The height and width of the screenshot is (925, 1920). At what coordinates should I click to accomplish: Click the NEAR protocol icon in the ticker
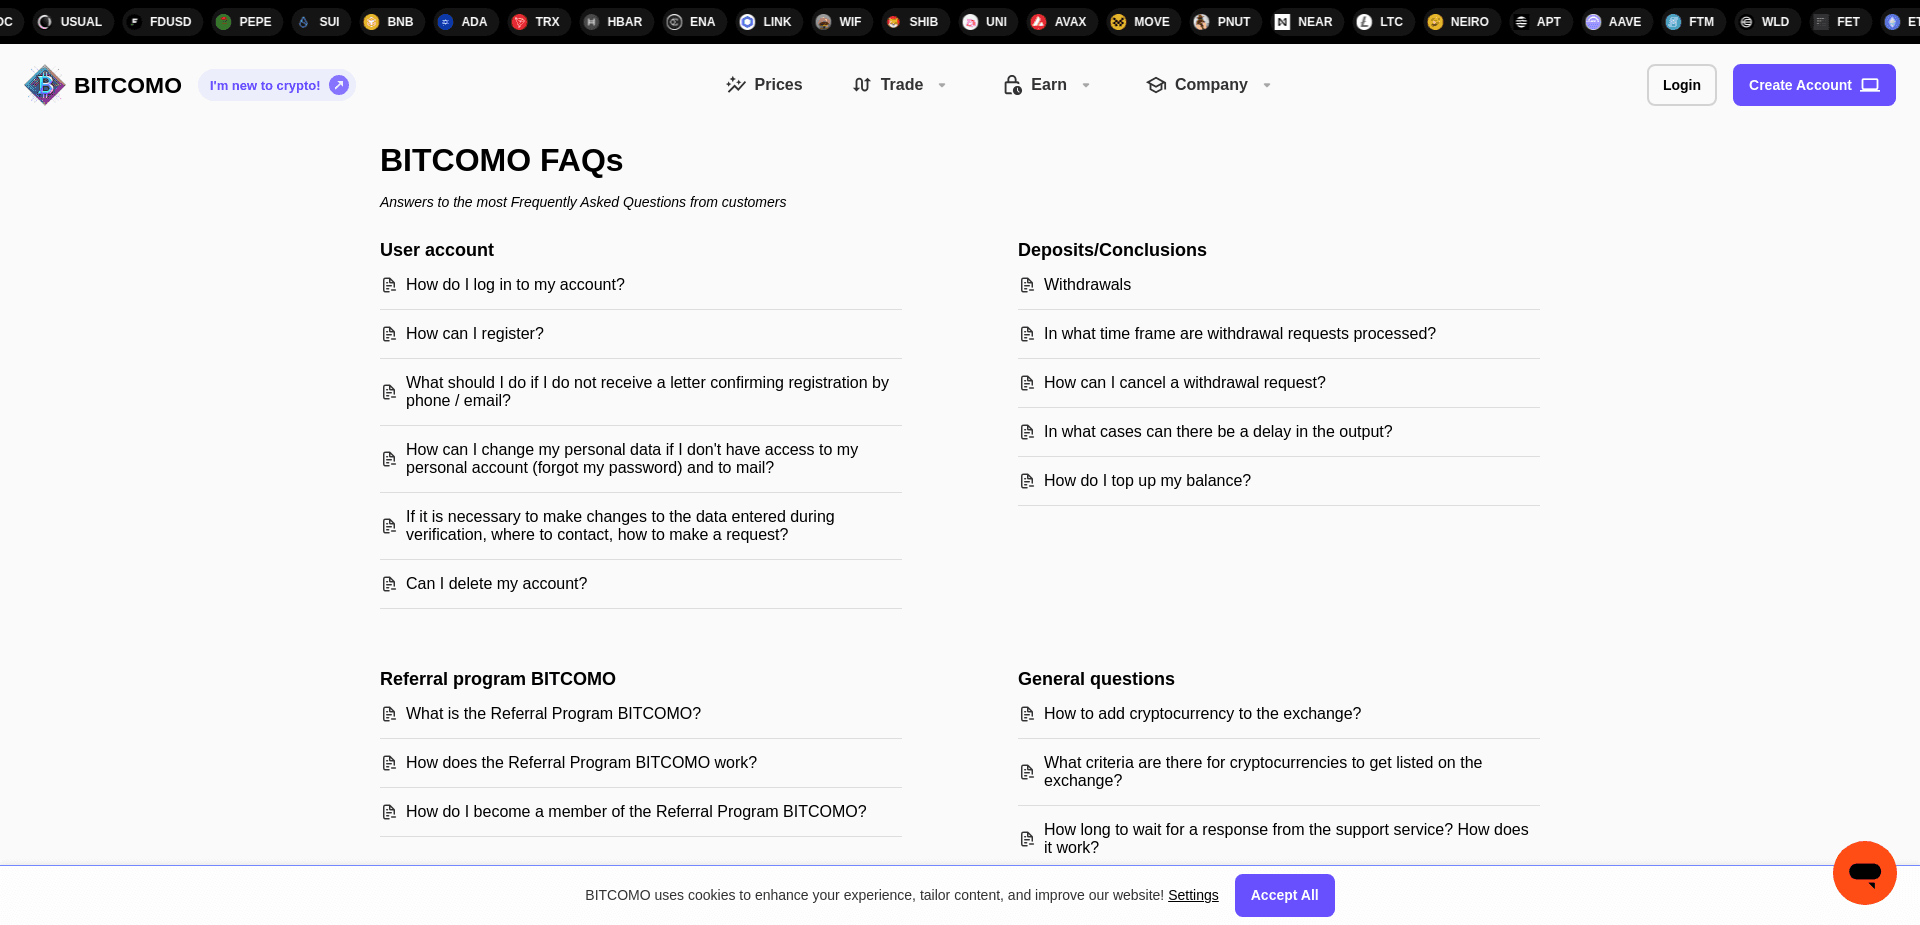pos(1283,21)
